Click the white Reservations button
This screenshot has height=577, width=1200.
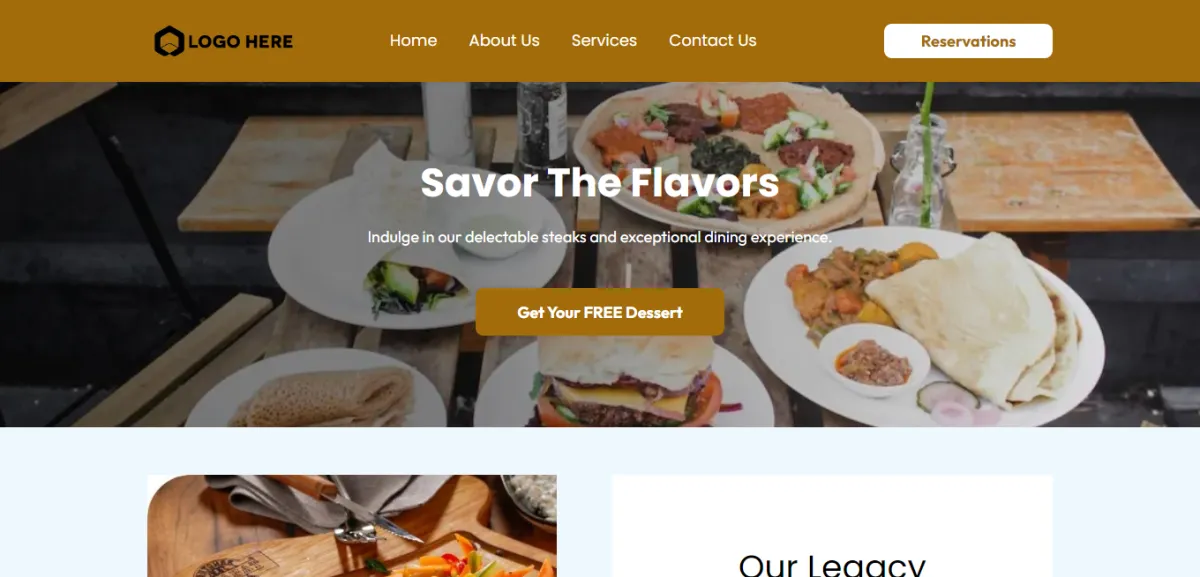[968, 41]
